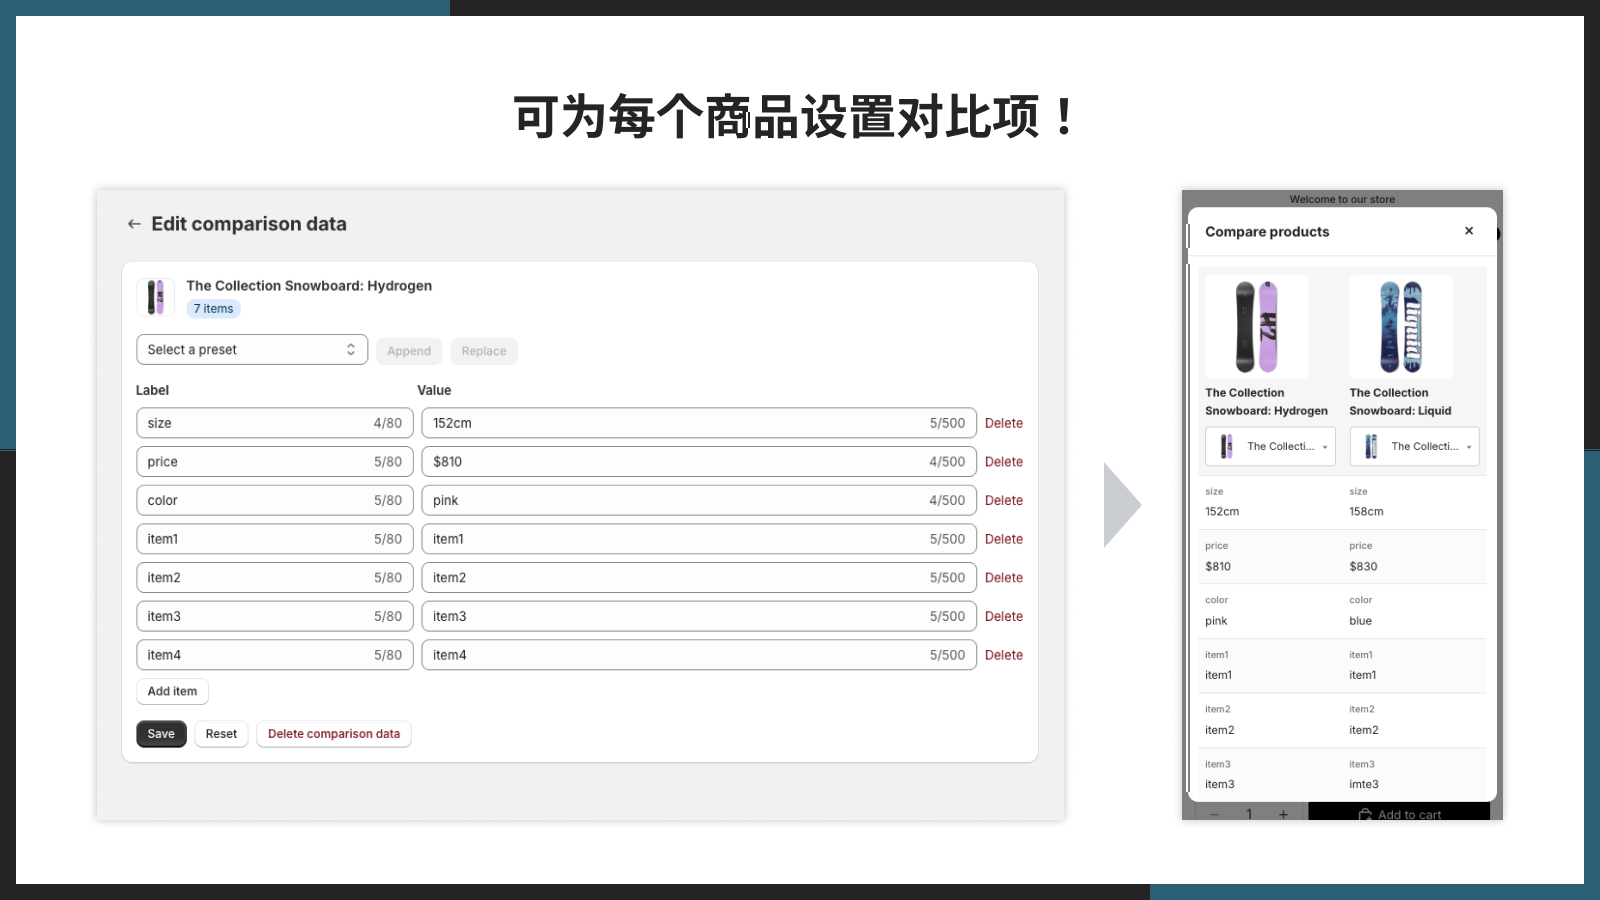The width and height of the screenshot is (1600, 900).
Task: Click the 158cm size value
Action: [x=1366, y=512]
